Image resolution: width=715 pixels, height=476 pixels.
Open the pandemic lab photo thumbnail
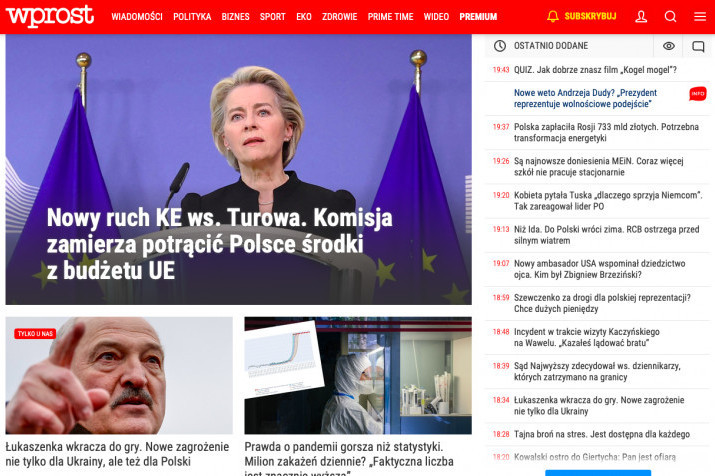click(358, 375)
